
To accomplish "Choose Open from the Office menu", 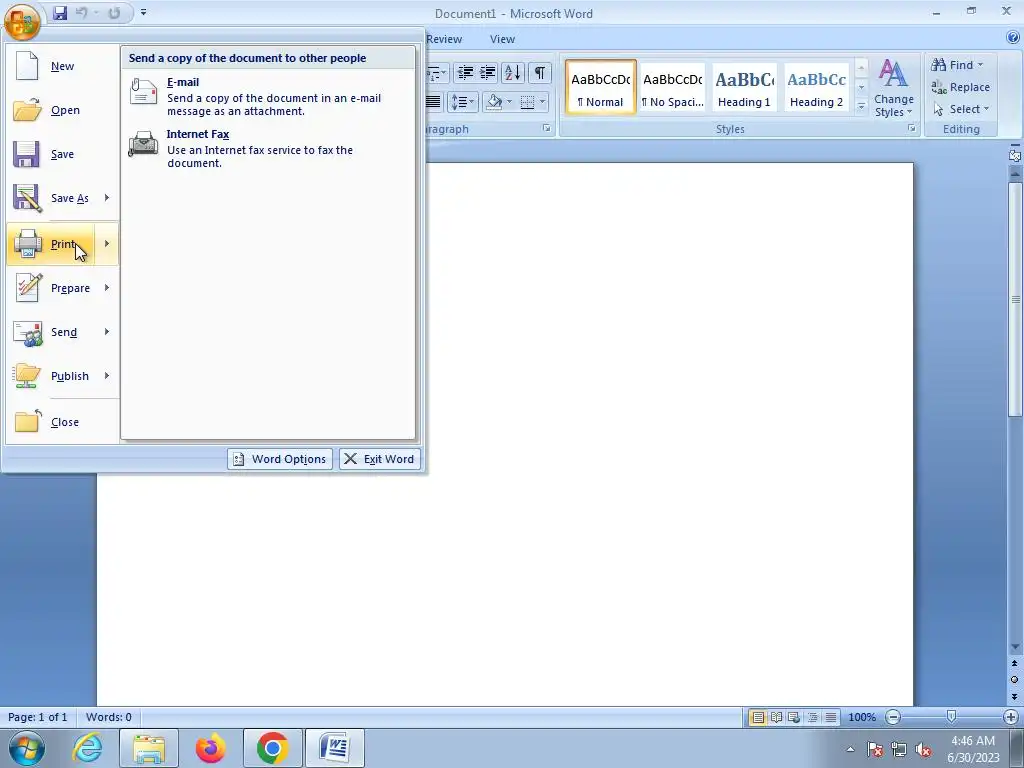I will pyautogui.click(x=63, y=110).
